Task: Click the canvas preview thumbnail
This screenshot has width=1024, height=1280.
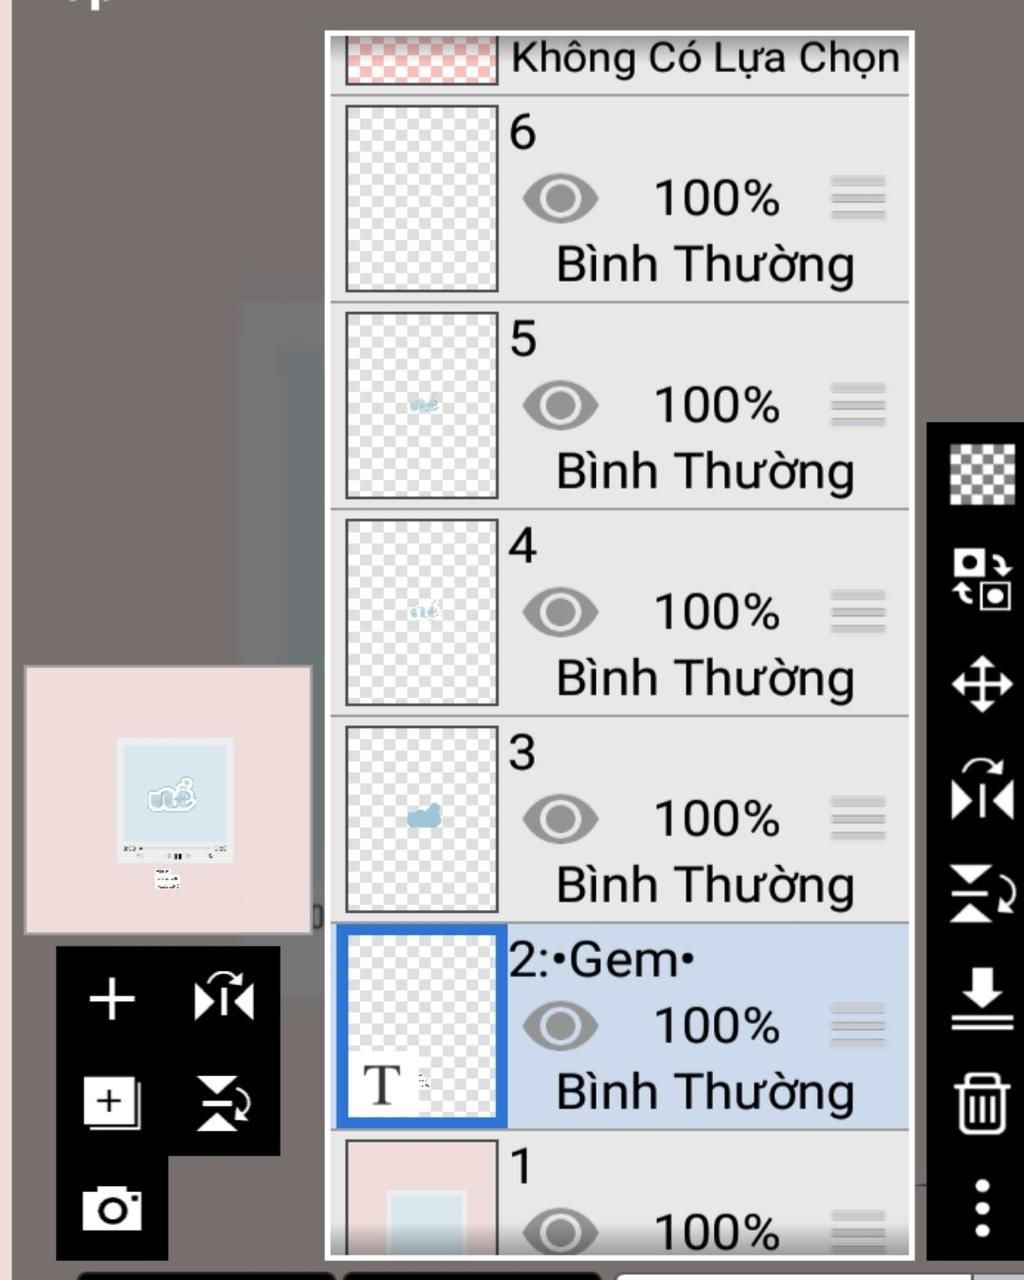Action: (169, 800)
